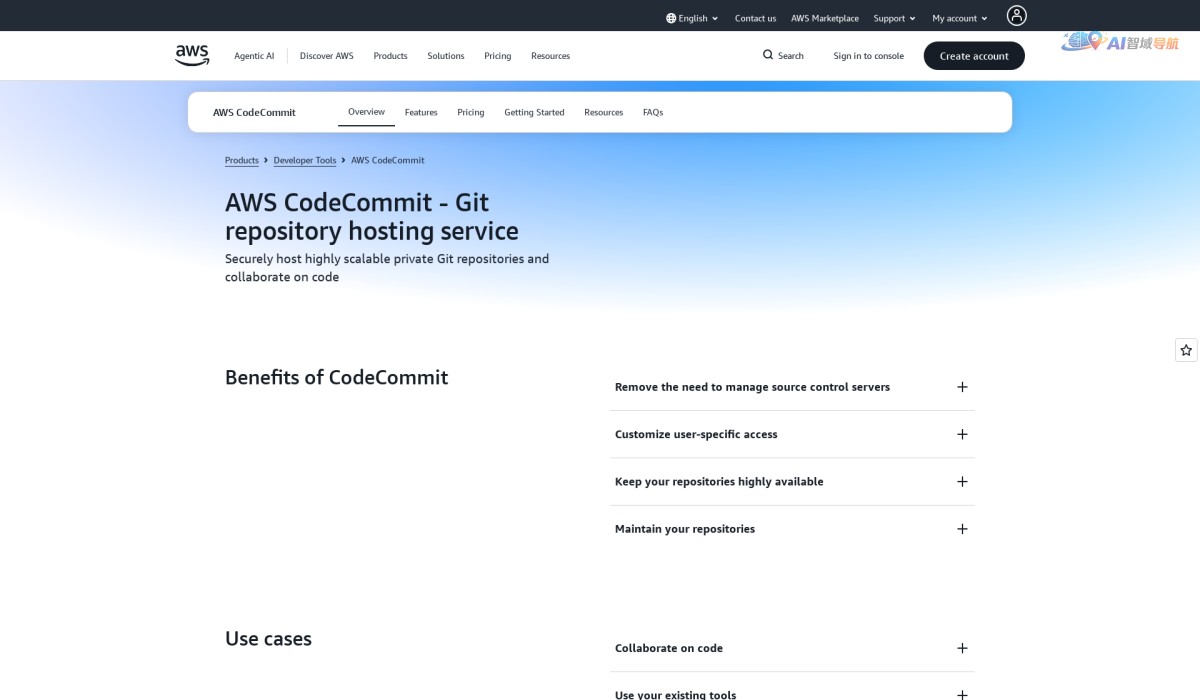Open the Agentic AI menu
Image resolution: width=1200 pixels, height=700 pixels.
[254, 56]
